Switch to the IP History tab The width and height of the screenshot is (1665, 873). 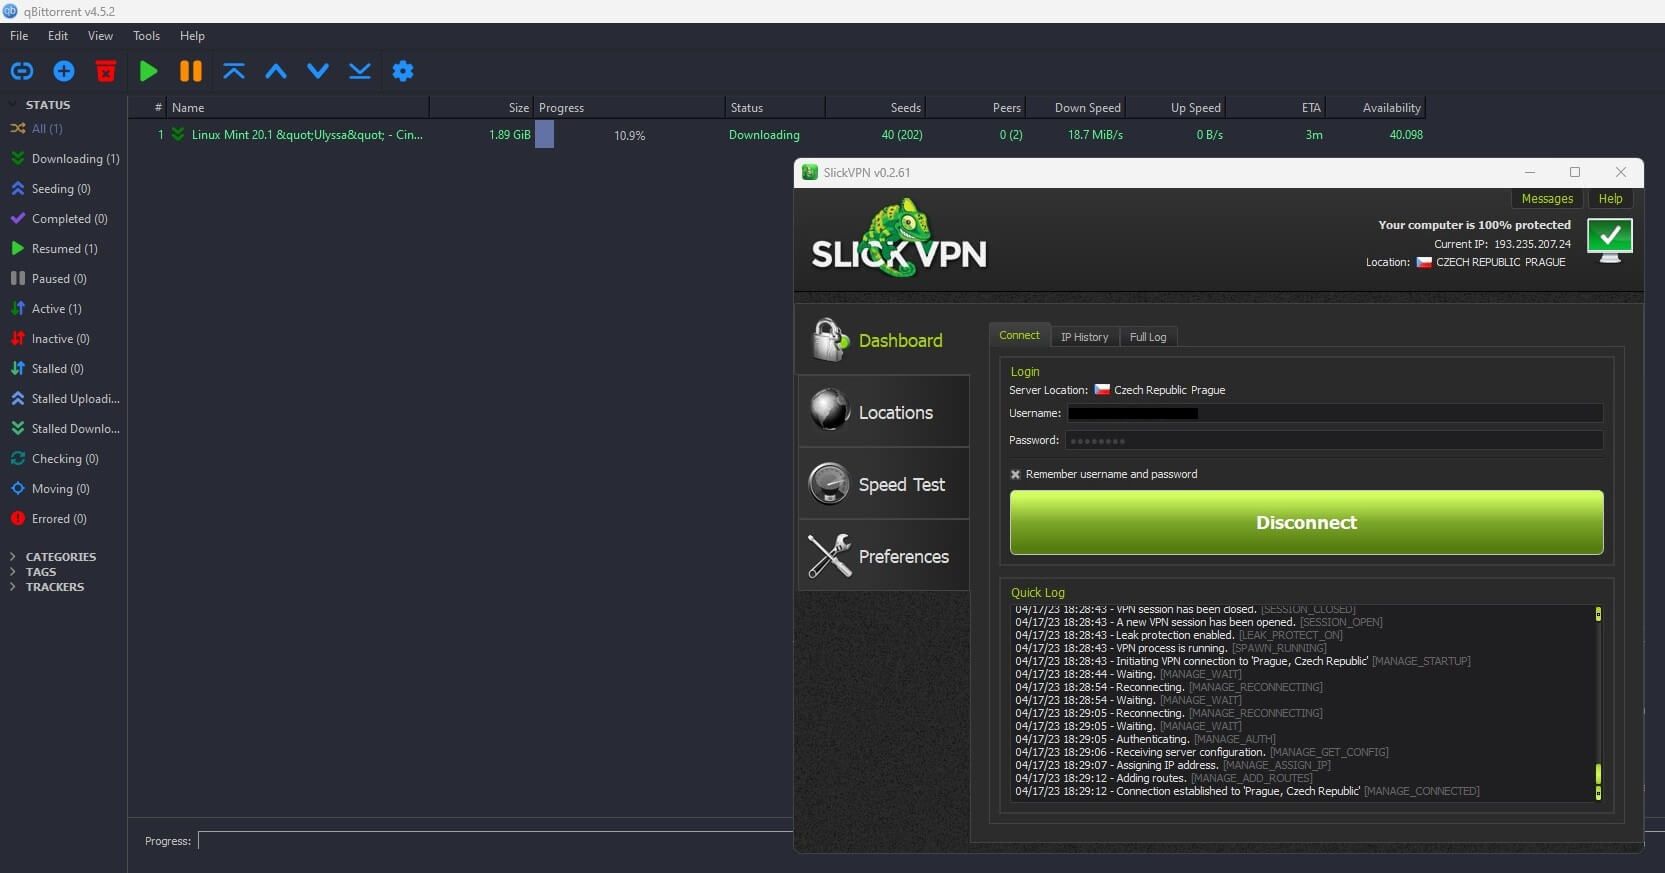1084,337
